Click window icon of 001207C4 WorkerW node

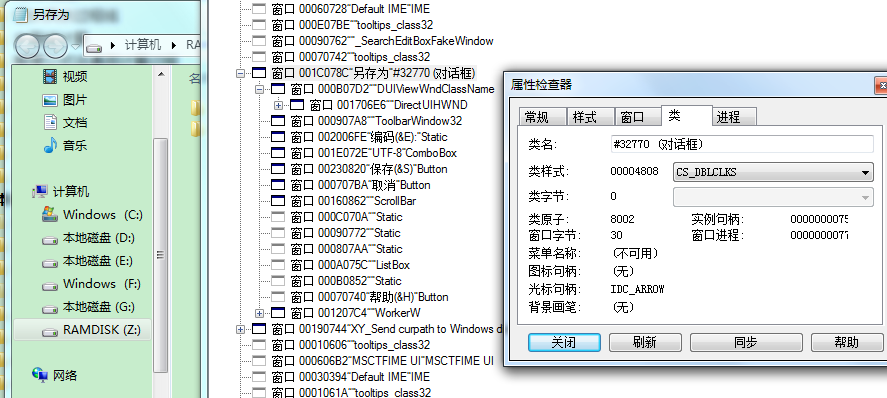[x=278, y=313]
